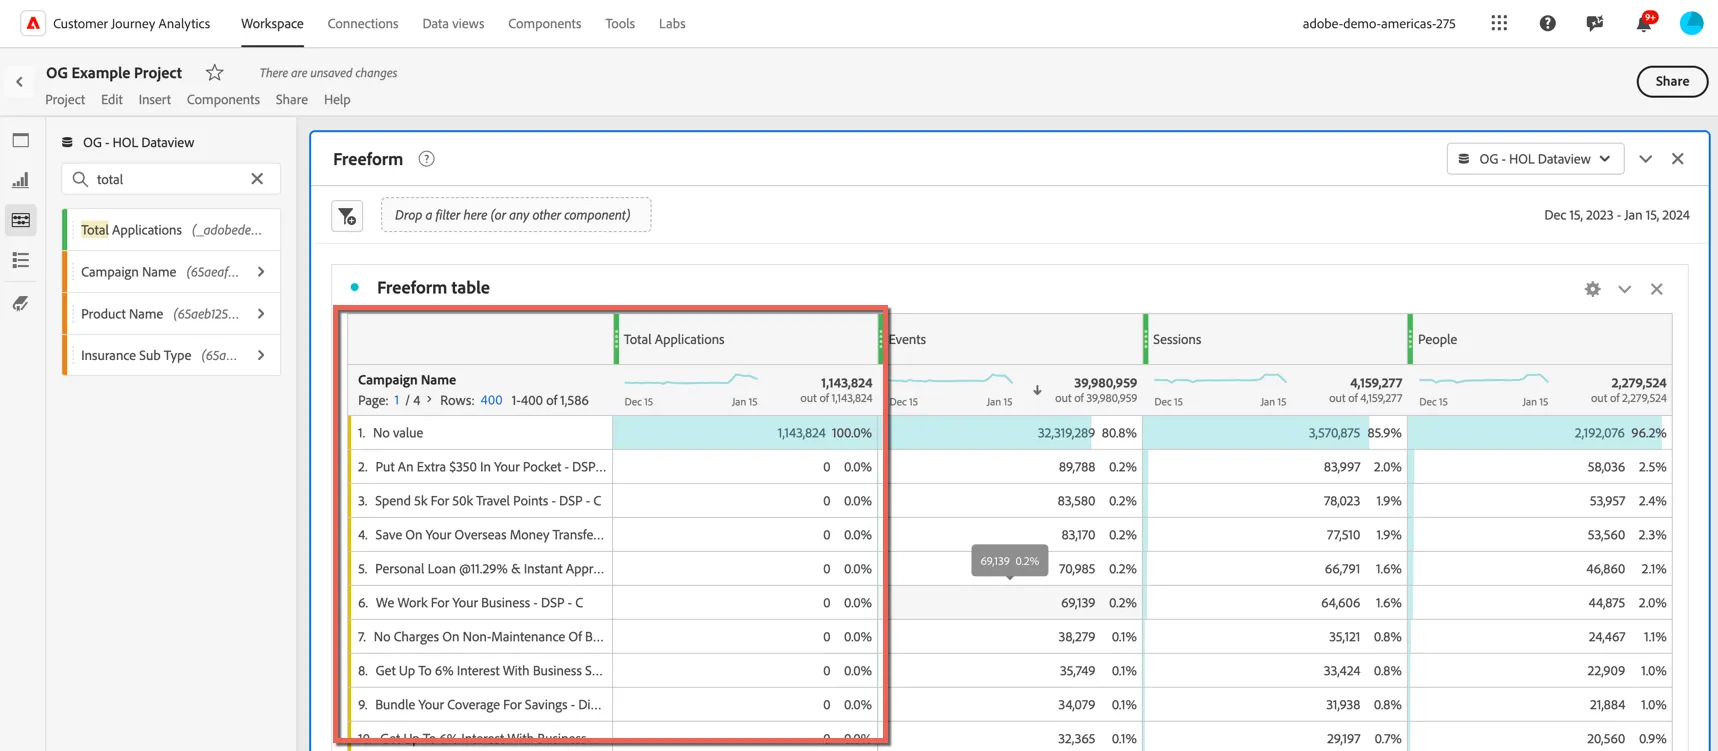
Task: Open the Project menu
Action: pos(65,99)
